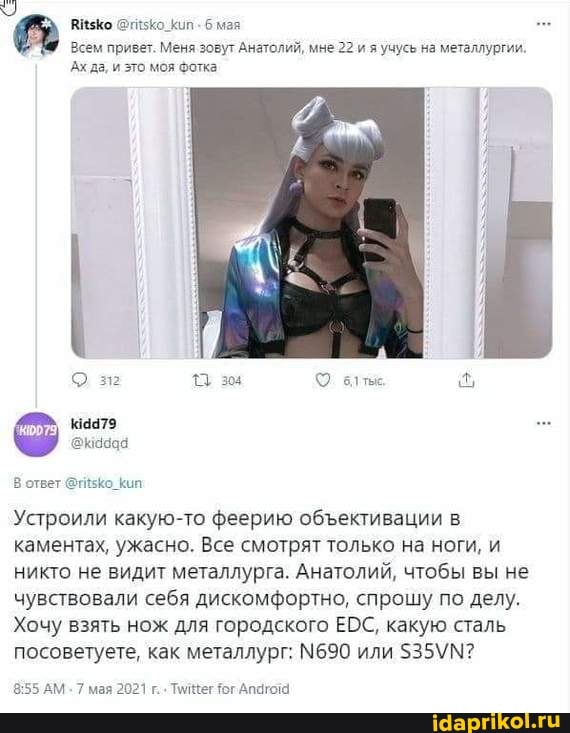The height and width of the screenshot is (733, 570).
Task: Open the @ritsko_kun handle link
Action: [x=155, y=25]
